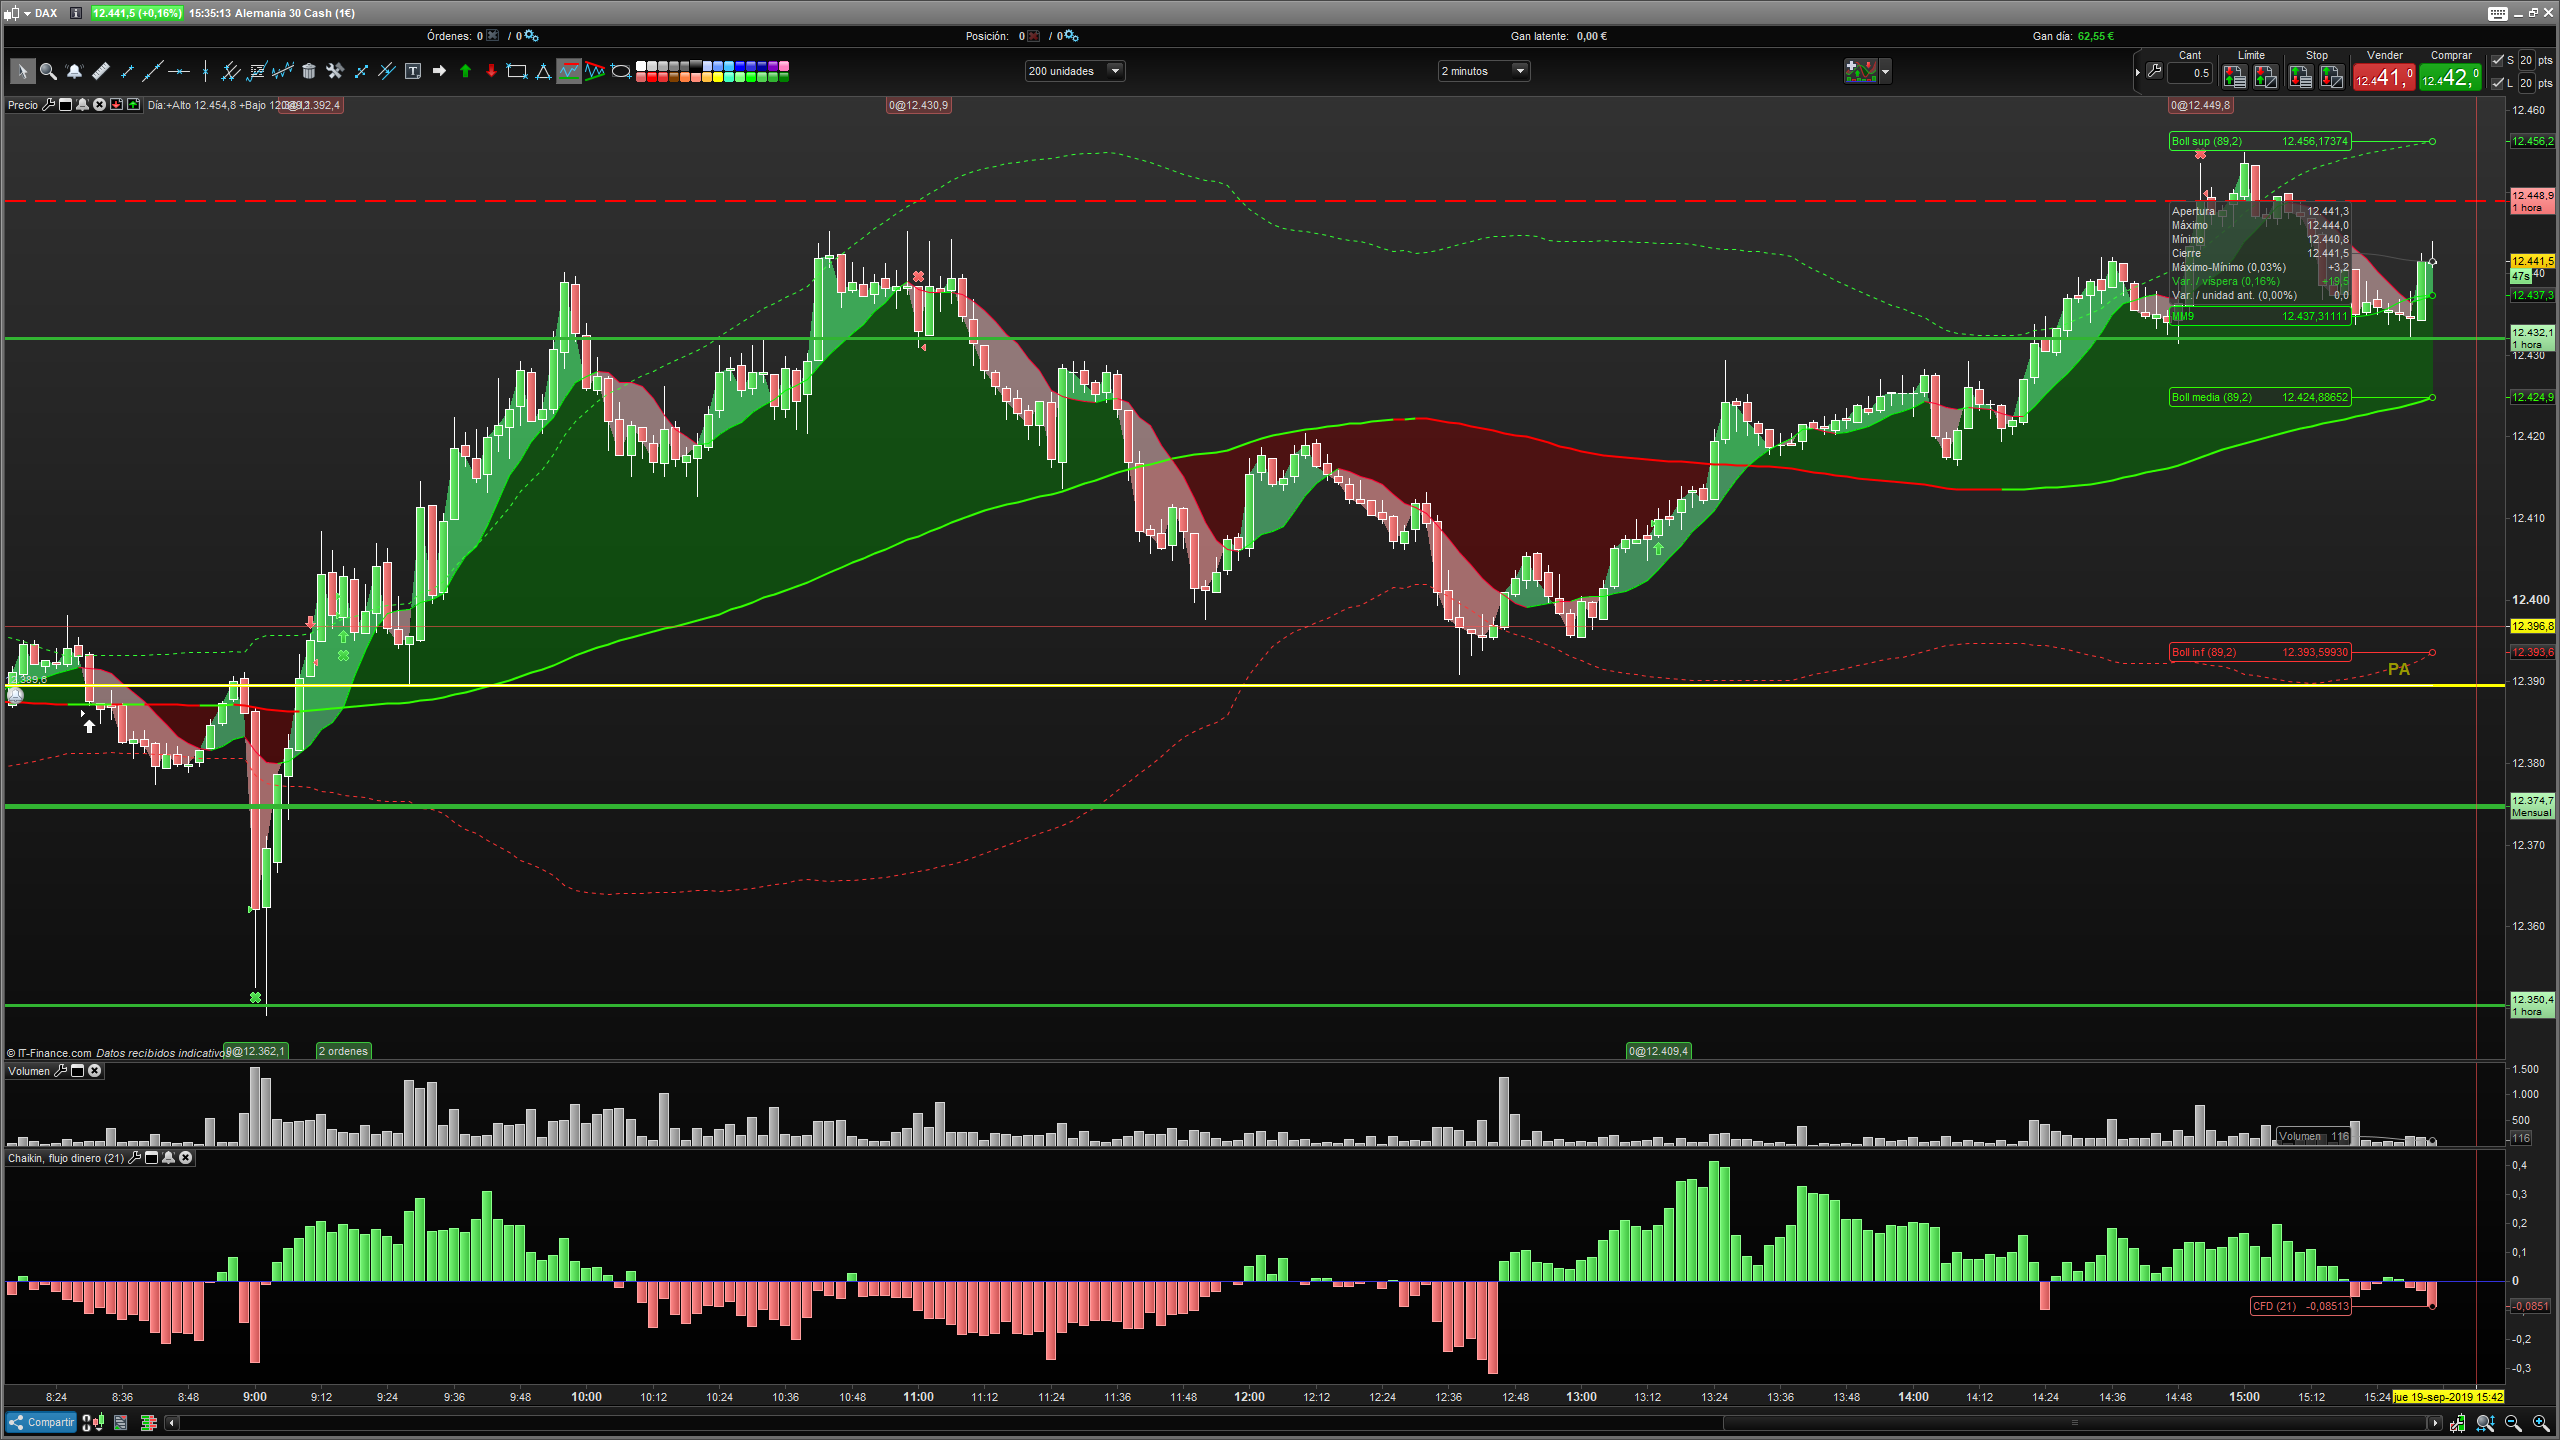2560x1440 pixels.
Task: Select the text annotation T tool
Action: [413, 71]
